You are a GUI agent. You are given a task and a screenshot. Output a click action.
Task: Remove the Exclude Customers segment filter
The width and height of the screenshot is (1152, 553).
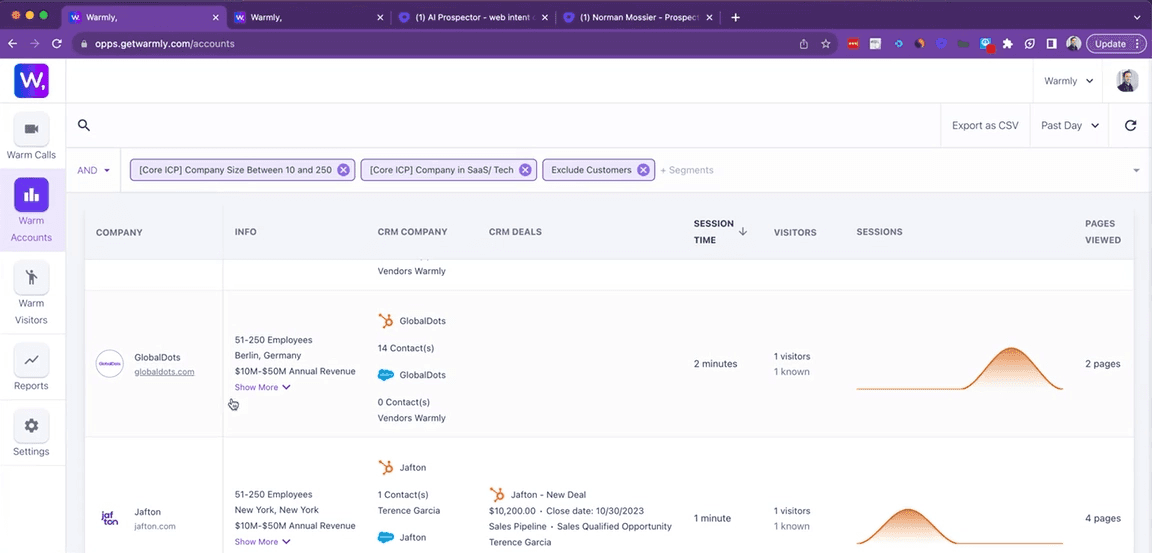tap(643, 170)
